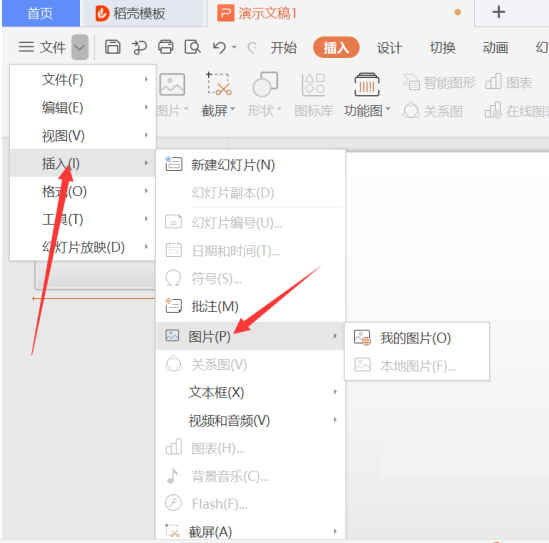Open the 设计 ribbon tab
The height and width of the screenshot is (543, 549).
coord(389,47)
